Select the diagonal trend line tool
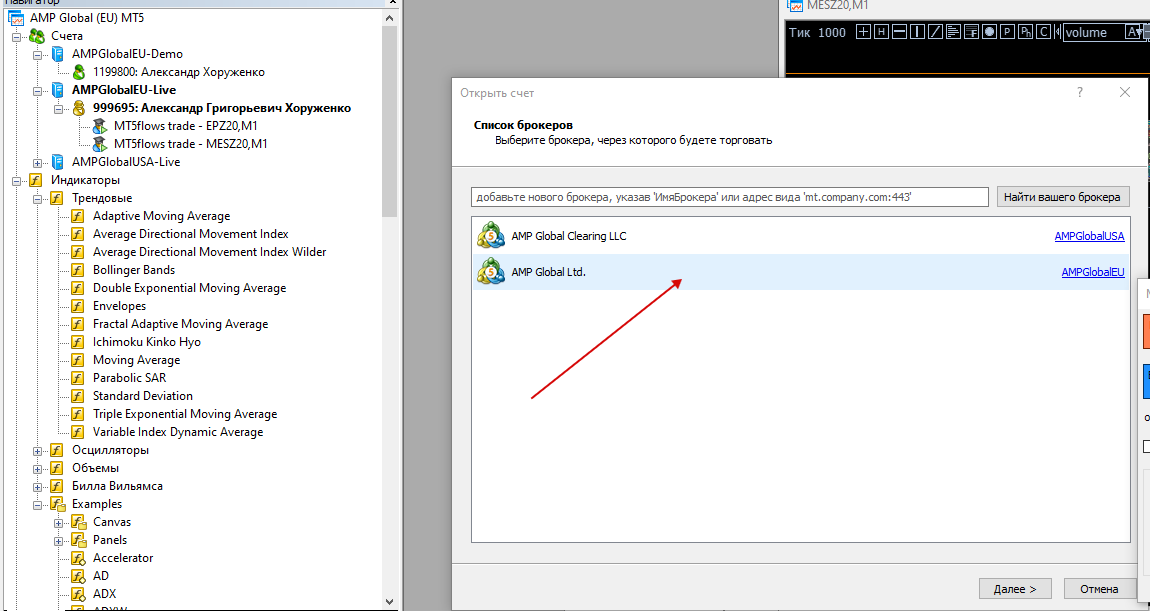This screenshot has height=611, width=1150. [x=935, y=32]
